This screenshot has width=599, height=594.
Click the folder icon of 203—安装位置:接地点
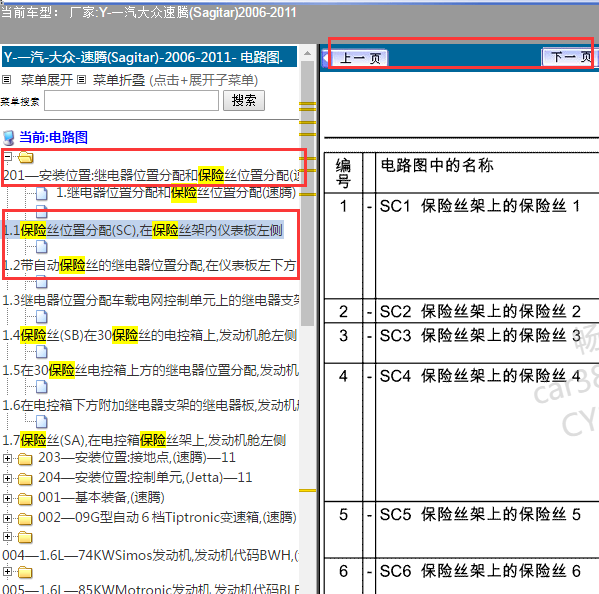coord(25,458)
